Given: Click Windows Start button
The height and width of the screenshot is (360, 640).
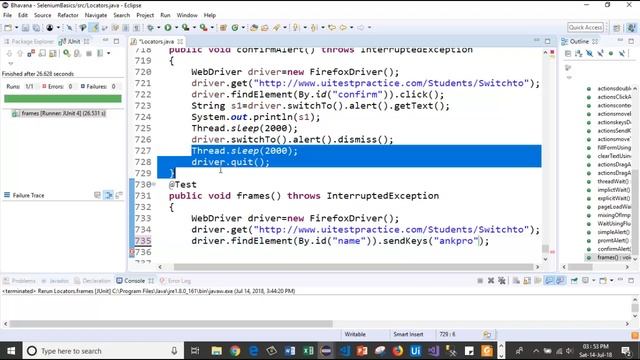Looking at the screenshot, I should (11, 351).
